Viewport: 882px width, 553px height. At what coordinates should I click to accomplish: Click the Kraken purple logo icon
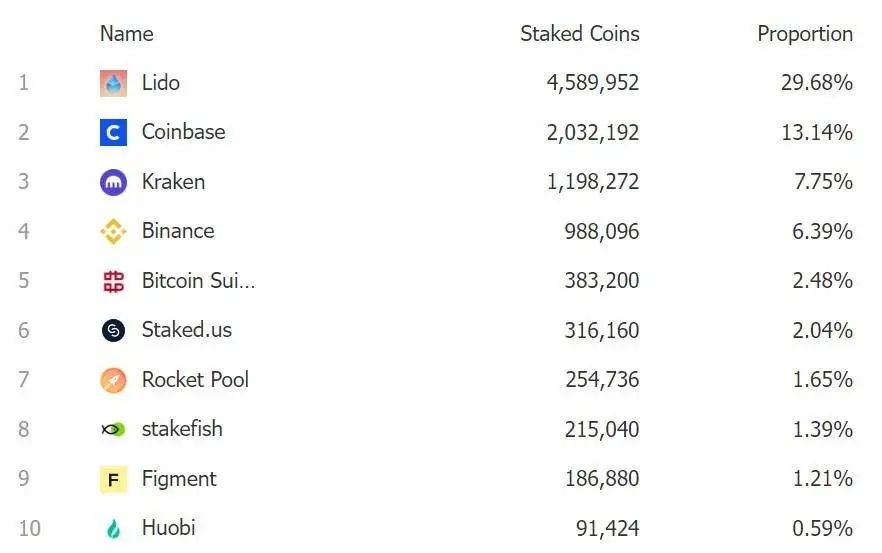pyautogui.click(x=114, y=182)
